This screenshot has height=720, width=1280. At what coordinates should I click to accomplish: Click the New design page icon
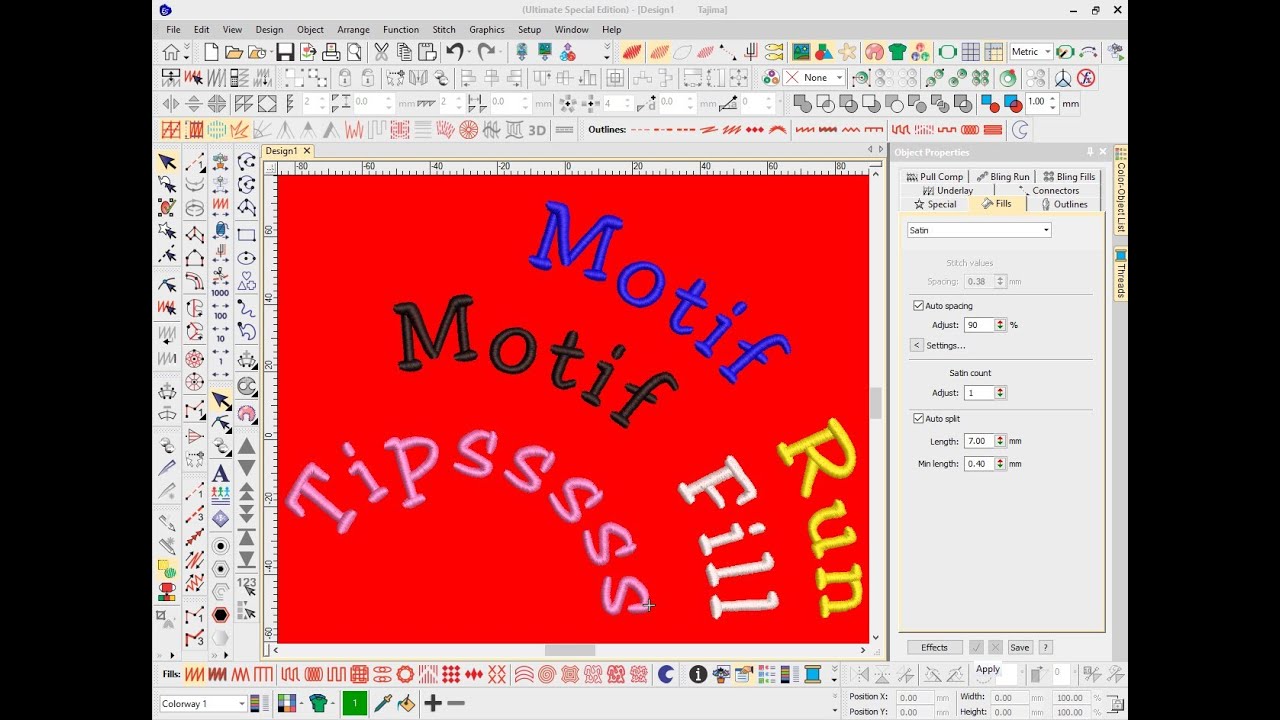pos(211,53)
